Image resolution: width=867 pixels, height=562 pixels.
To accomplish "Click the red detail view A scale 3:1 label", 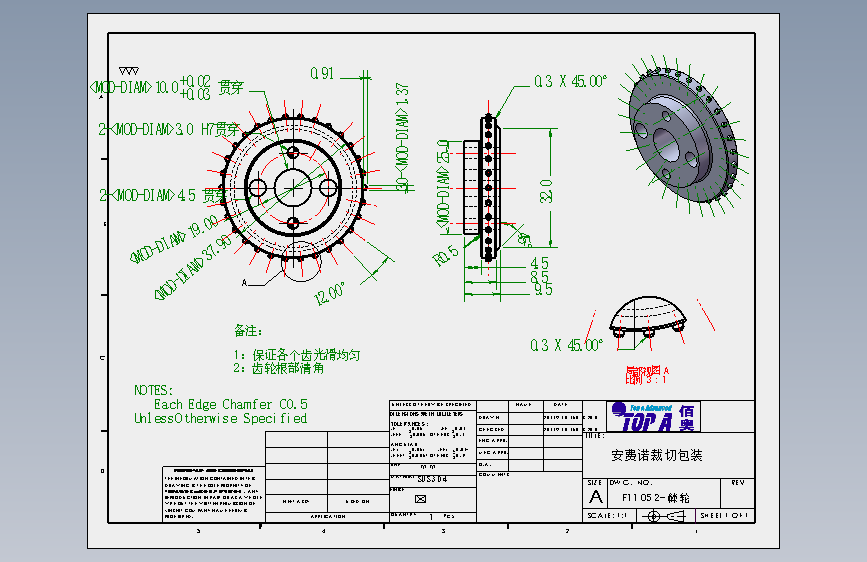I will 647,374.
